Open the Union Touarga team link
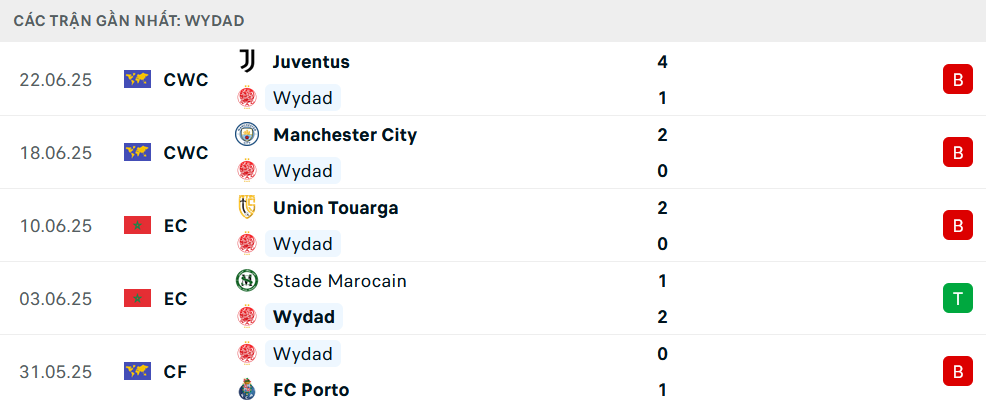The image size is (986, 400). (x=336, y=208)
